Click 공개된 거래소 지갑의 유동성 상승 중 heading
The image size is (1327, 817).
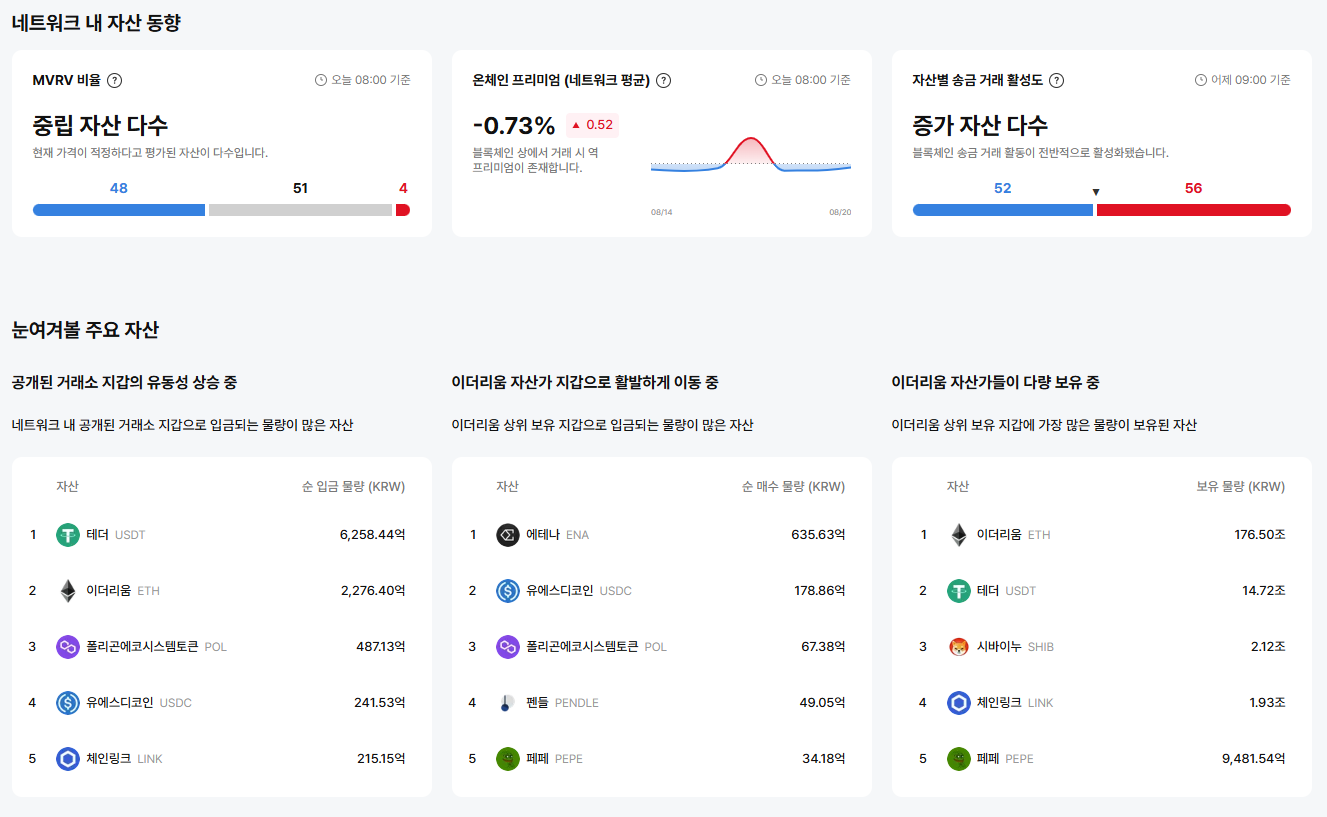125,383
